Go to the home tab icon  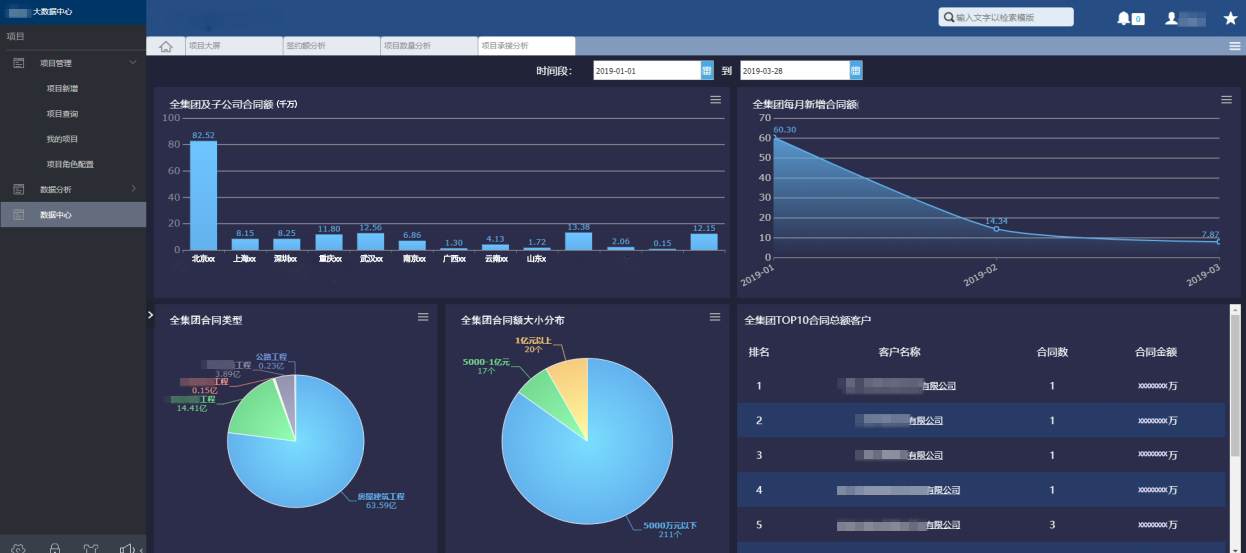point(166,46)
